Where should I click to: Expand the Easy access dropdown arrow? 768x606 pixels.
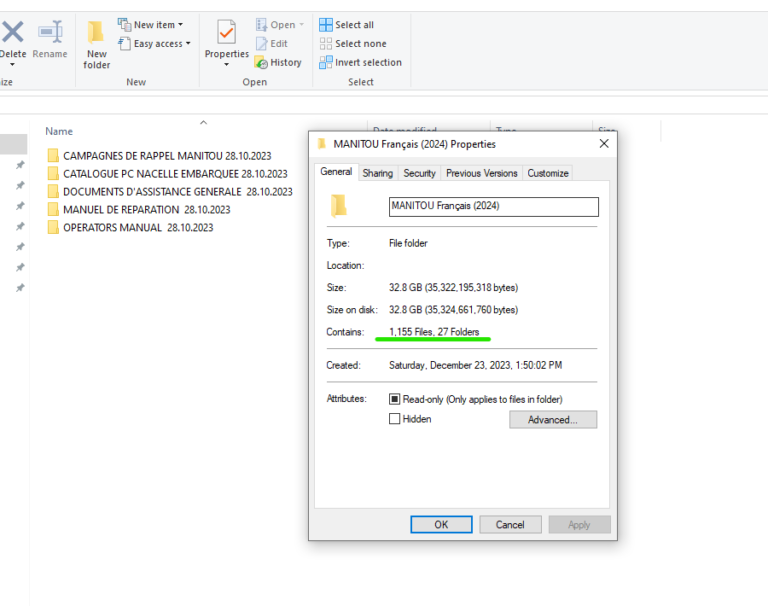pyautogui.click(x=188, y=44)
